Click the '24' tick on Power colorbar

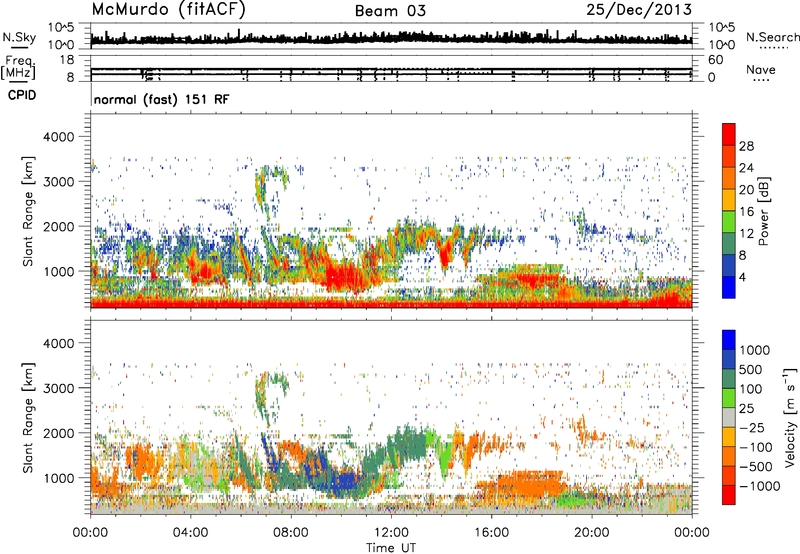coord(746,168)
